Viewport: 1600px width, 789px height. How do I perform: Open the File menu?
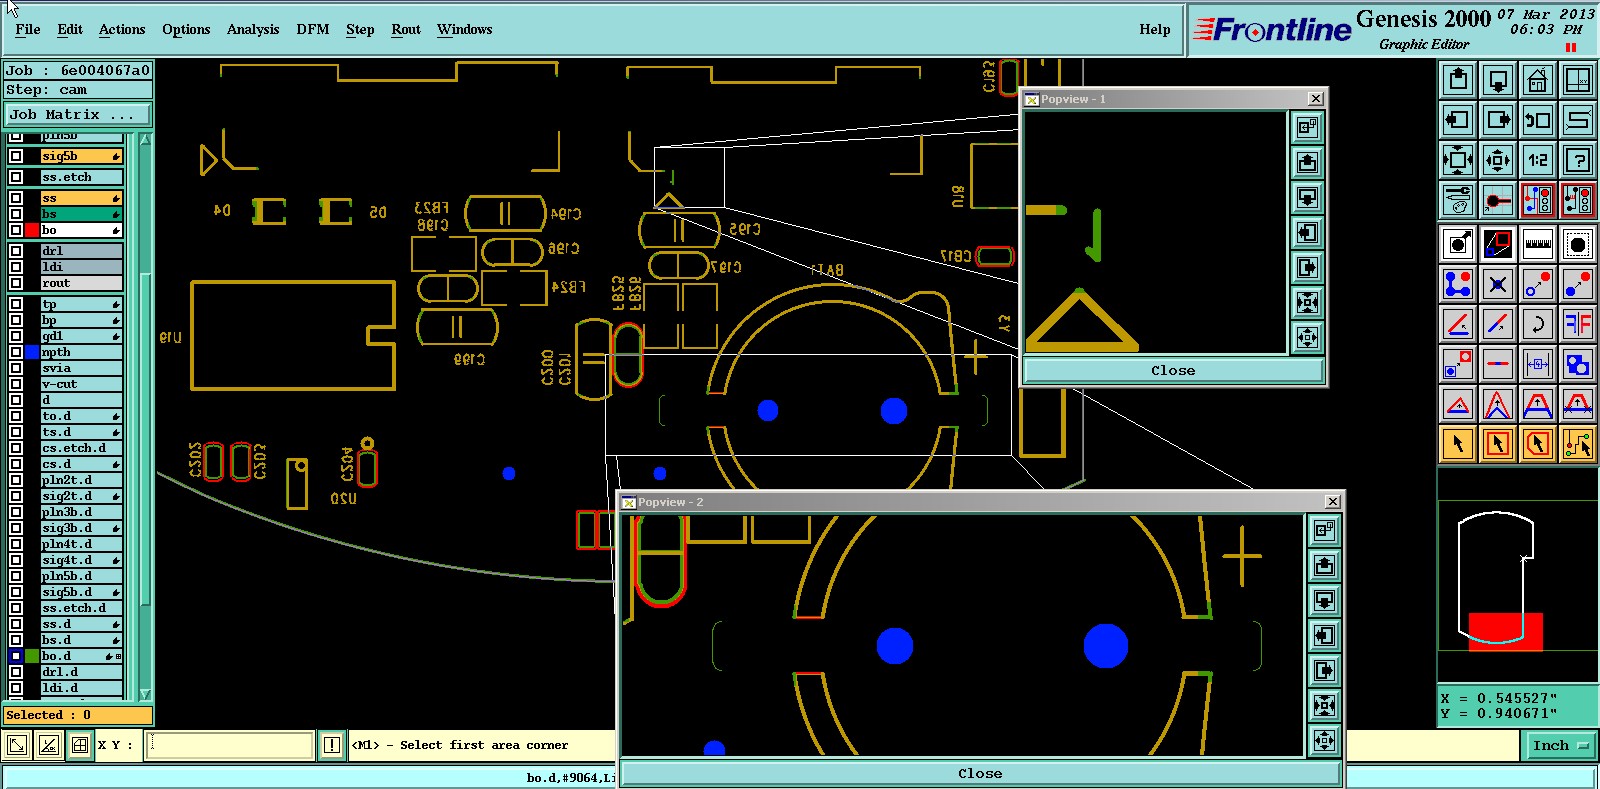pos(28,30)
